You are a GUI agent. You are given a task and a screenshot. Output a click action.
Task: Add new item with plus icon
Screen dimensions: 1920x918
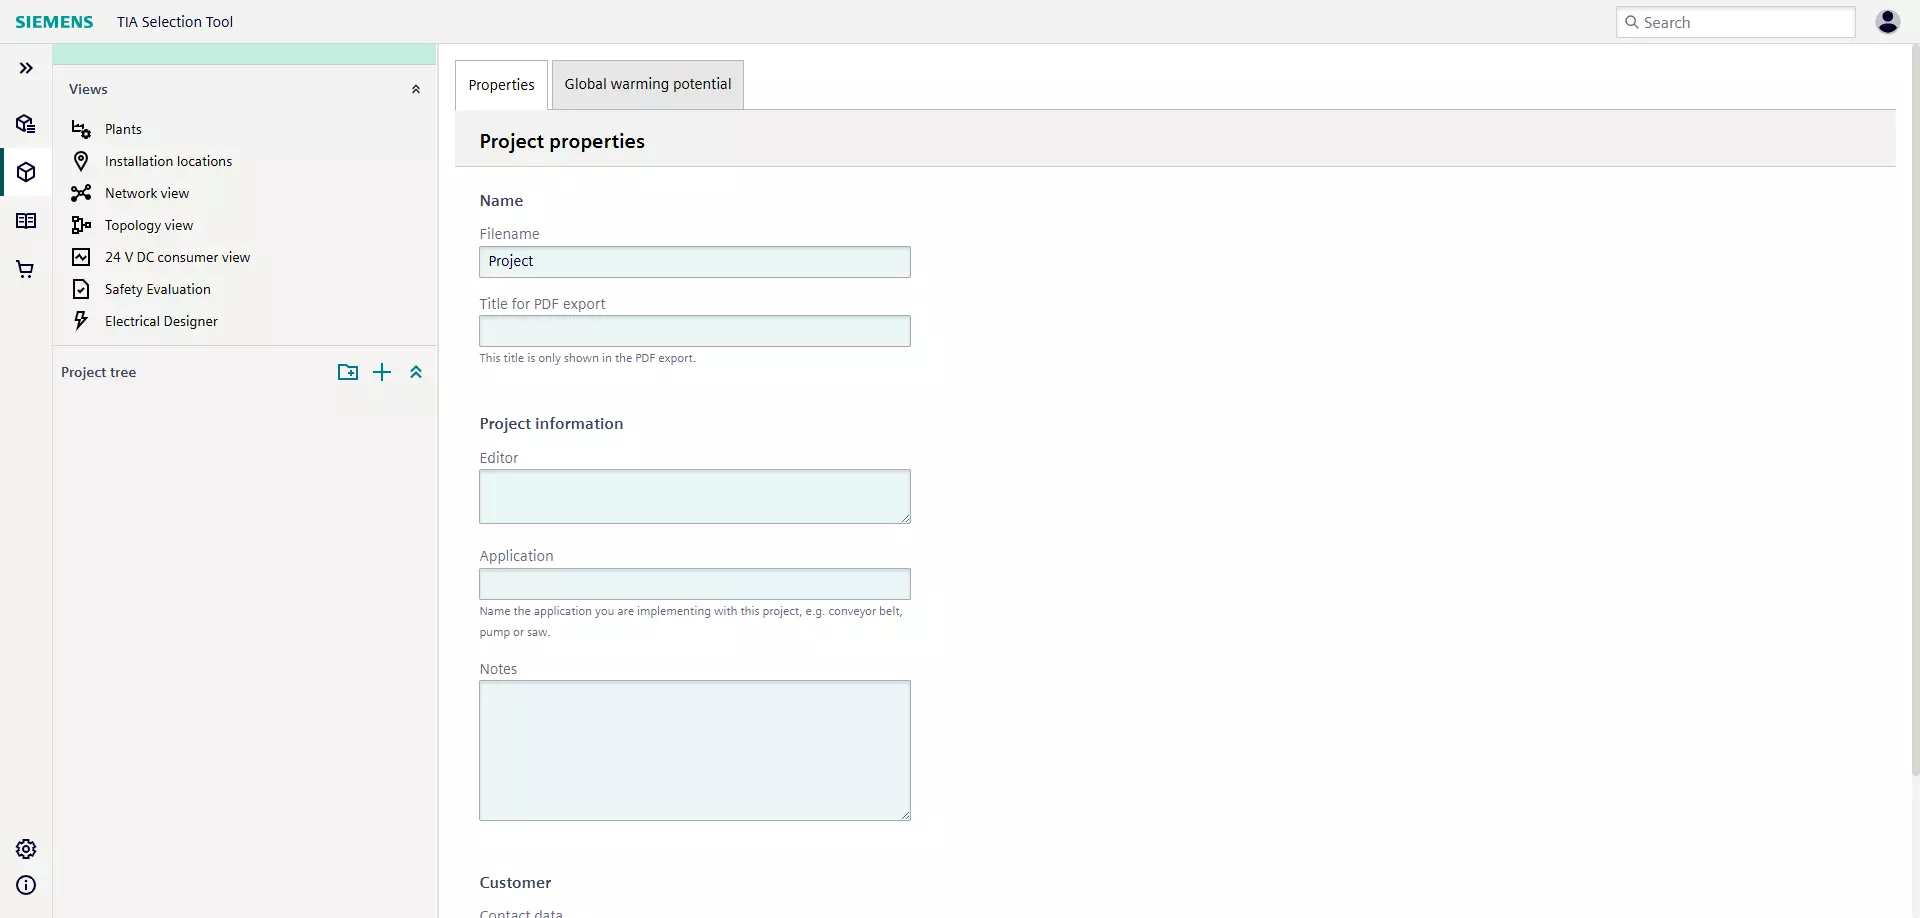click(382, 372)
